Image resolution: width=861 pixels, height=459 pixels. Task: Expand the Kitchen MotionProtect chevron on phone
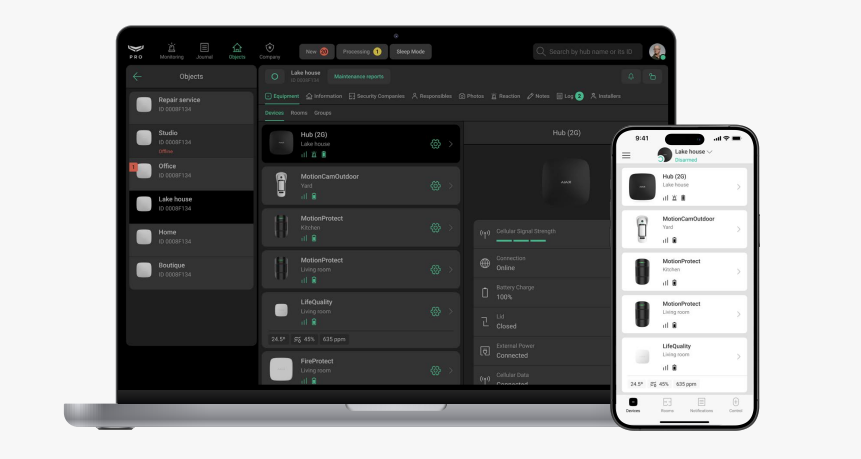click(x=738, y=271)
